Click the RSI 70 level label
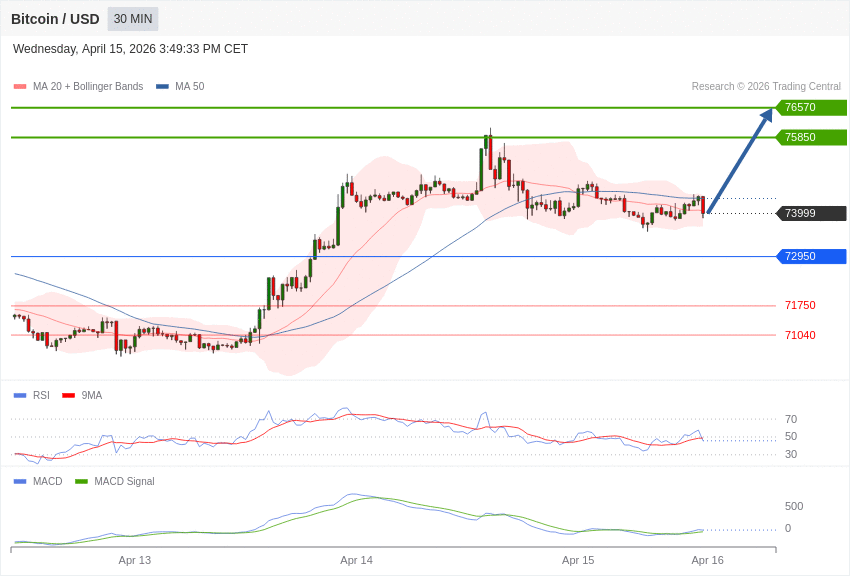Screen dimensions: 850x576 tap(791, 420)
